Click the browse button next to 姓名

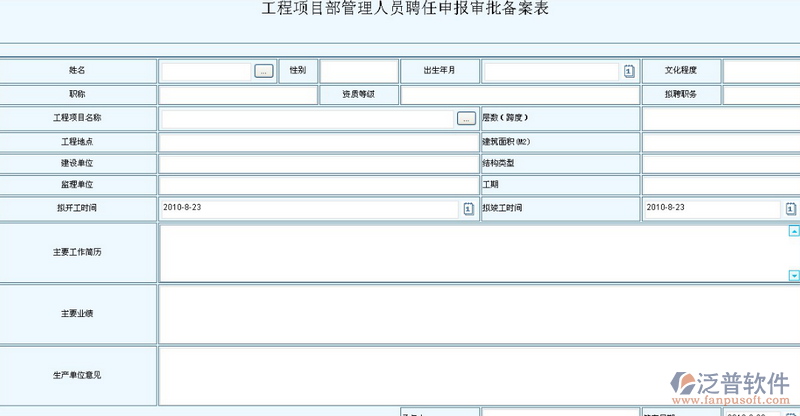coord(263,72)
